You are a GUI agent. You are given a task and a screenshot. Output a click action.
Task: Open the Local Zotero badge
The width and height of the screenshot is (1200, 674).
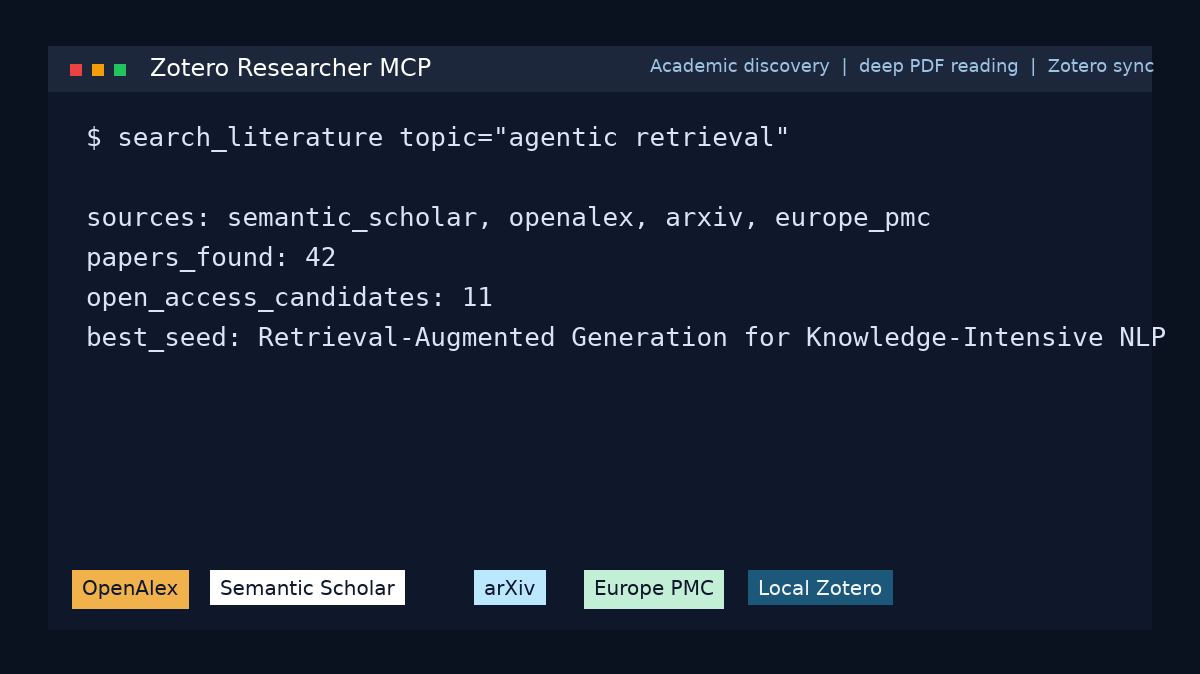[x=820, y=589]
